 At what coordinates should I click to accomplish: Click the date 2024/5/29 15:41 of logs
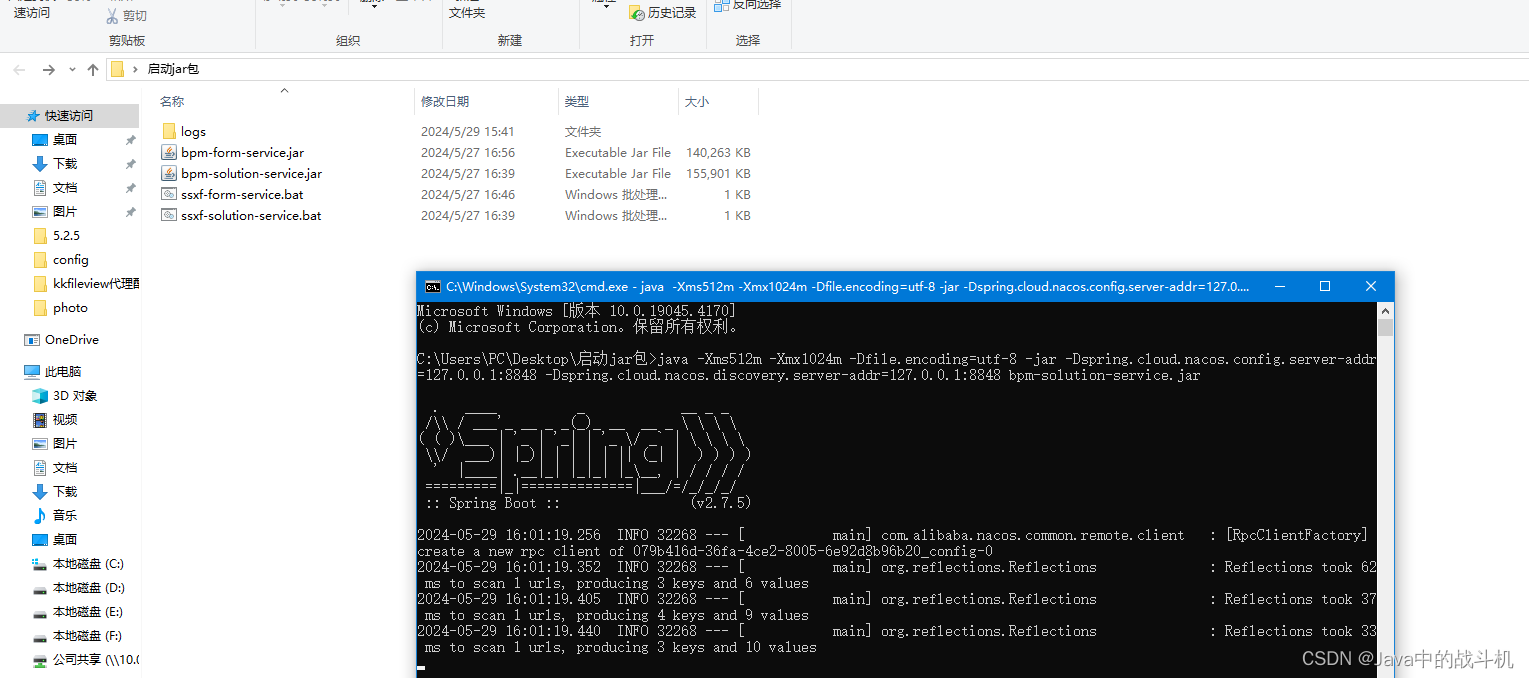pos(468,132)
